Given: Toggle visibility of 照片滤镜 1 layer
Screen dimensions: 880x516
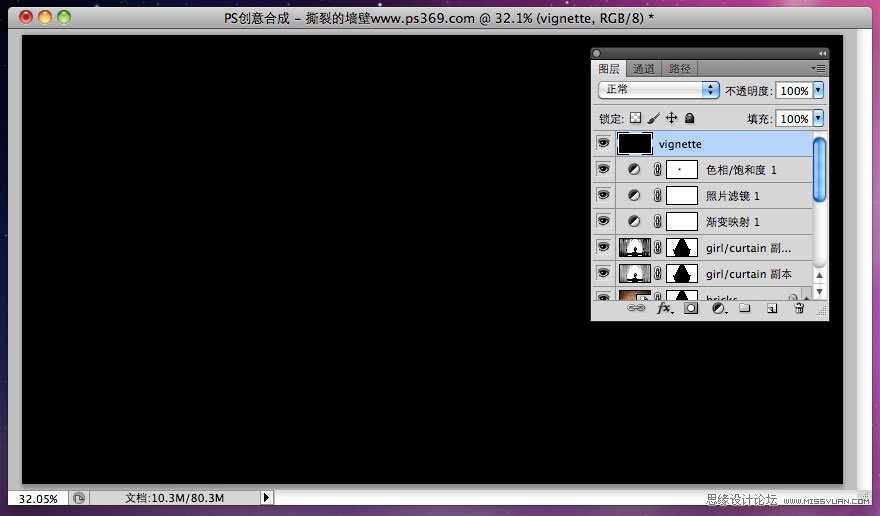Looking at the screenshot, I should 603,195.
